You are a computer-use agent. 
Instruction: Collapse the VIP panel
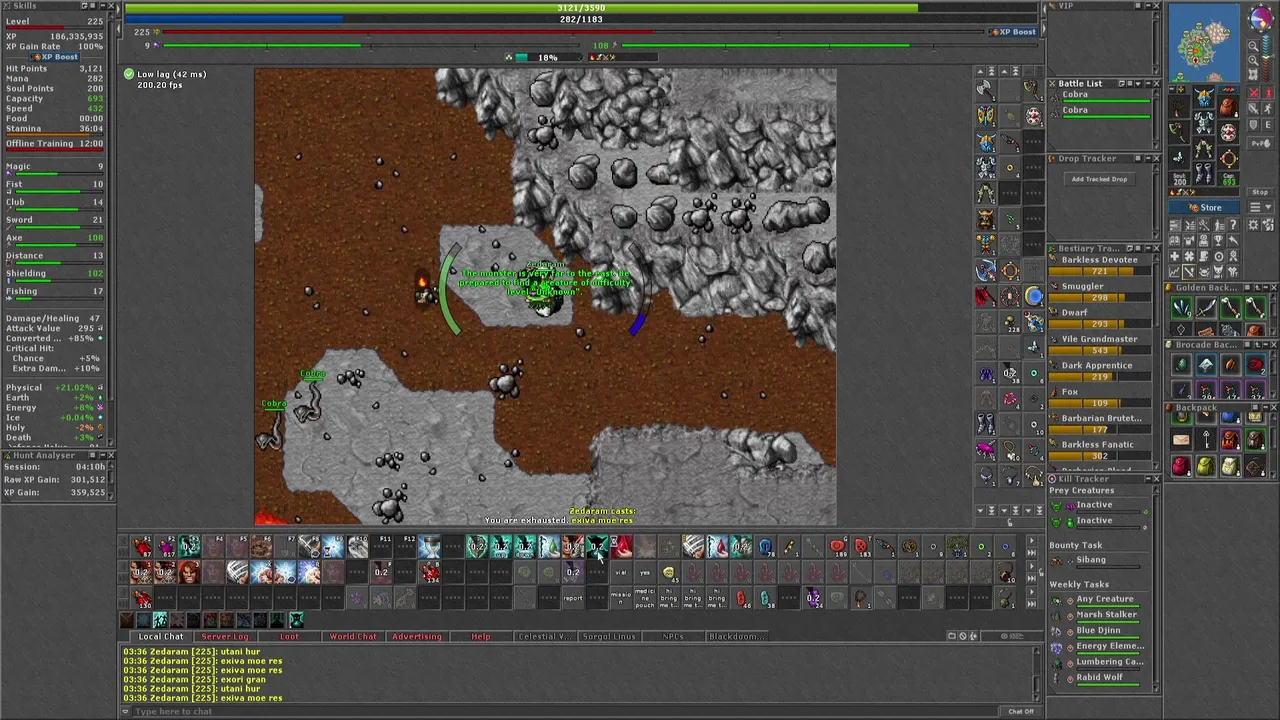tap(1148, 6)
